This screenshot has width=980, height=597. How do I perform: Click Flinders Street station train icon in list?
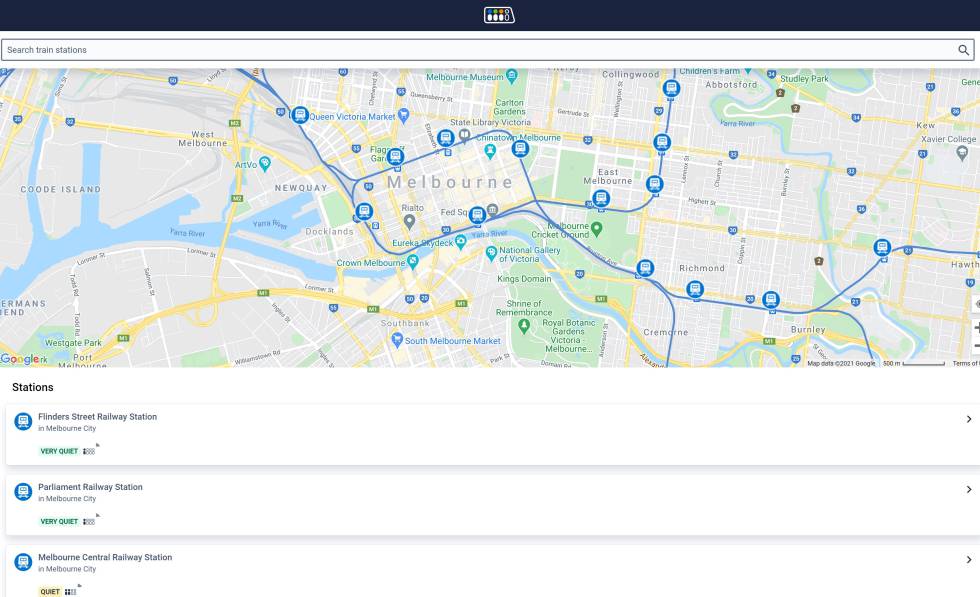(x=23, y=421)
